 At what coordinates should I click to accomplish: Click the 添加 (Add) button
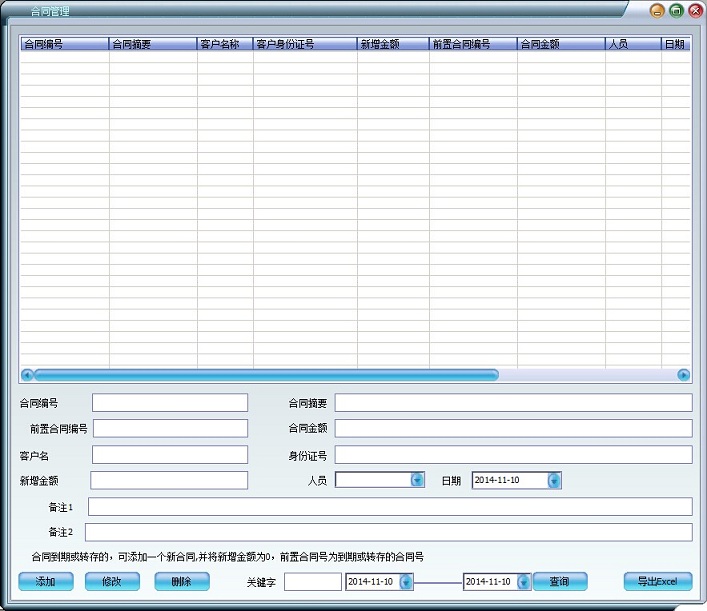point(46,581)
